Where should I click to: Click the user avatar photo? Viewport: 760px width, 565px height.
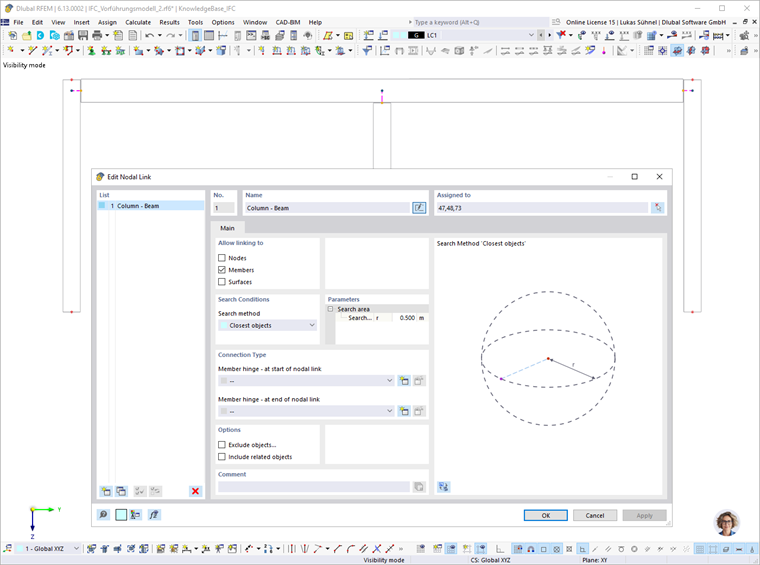click(727, 523)
